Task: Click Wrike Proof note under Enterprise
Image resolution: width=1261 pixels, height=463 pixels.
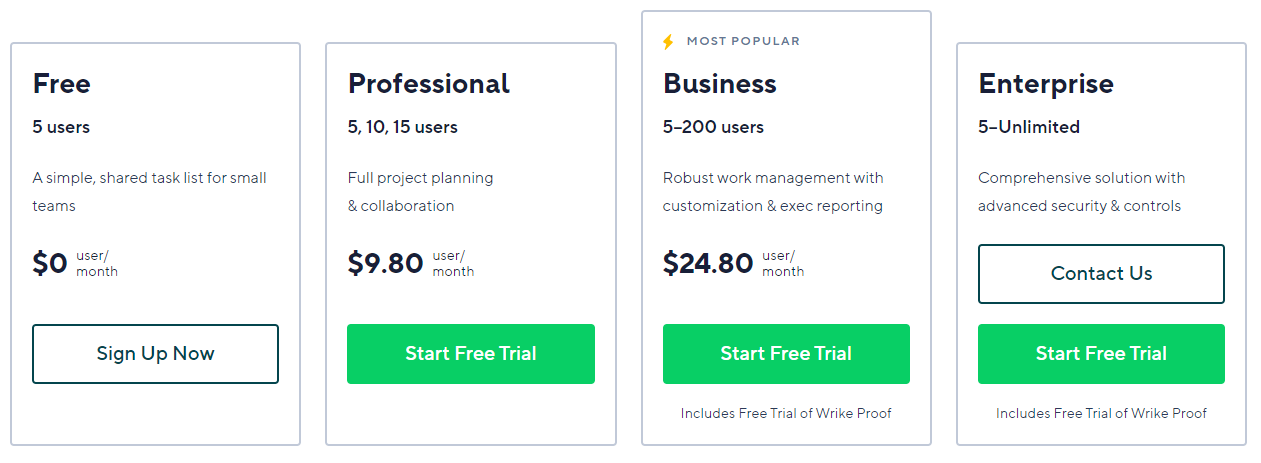Action: tap(1101, 413)
